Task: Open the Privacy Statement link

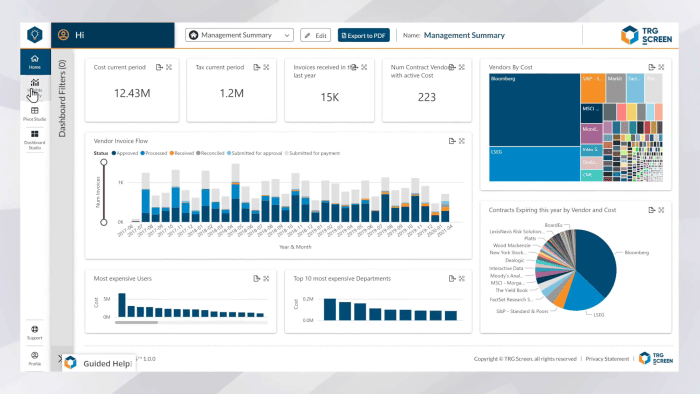Action: click(607, 359)
